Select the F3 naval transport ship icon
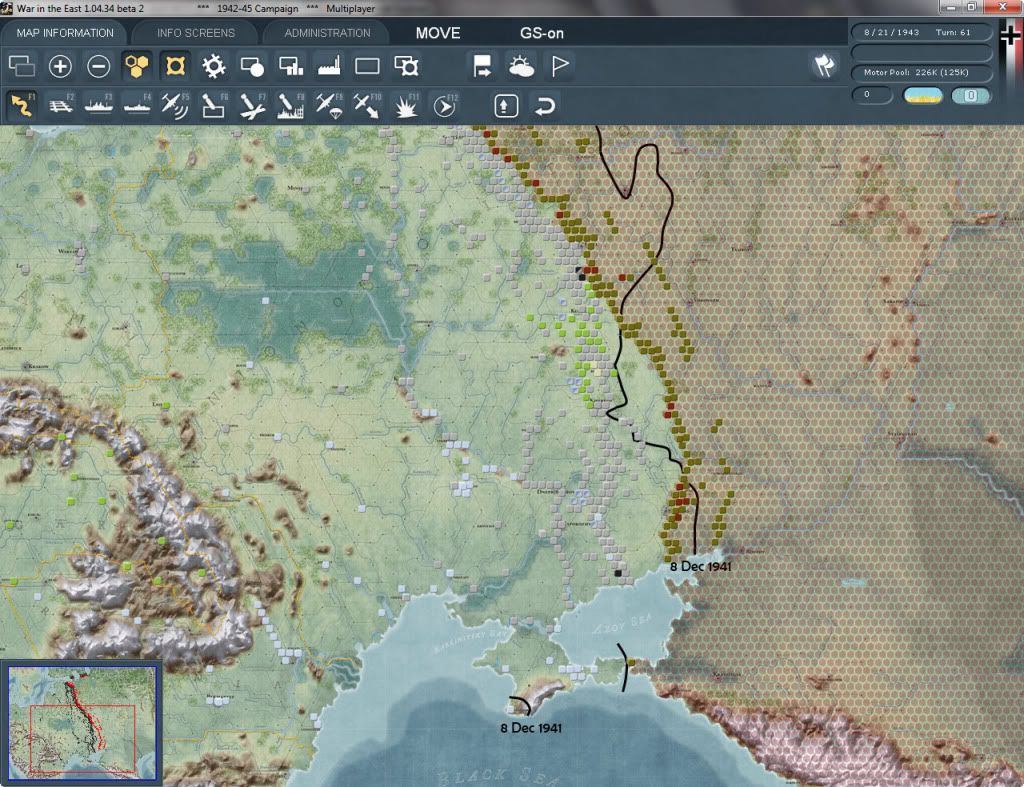 click(x=99, y=105)
